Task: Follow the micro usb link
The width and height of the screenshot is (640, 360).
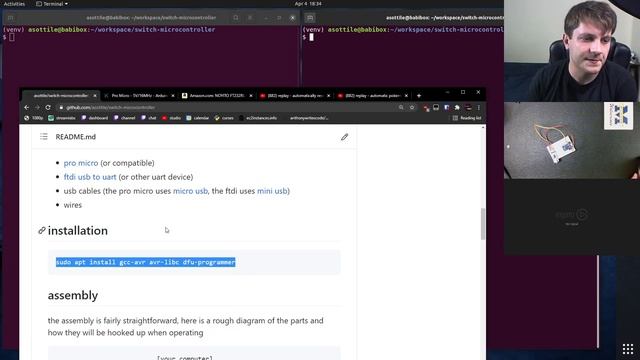Action: coord(190,191)
